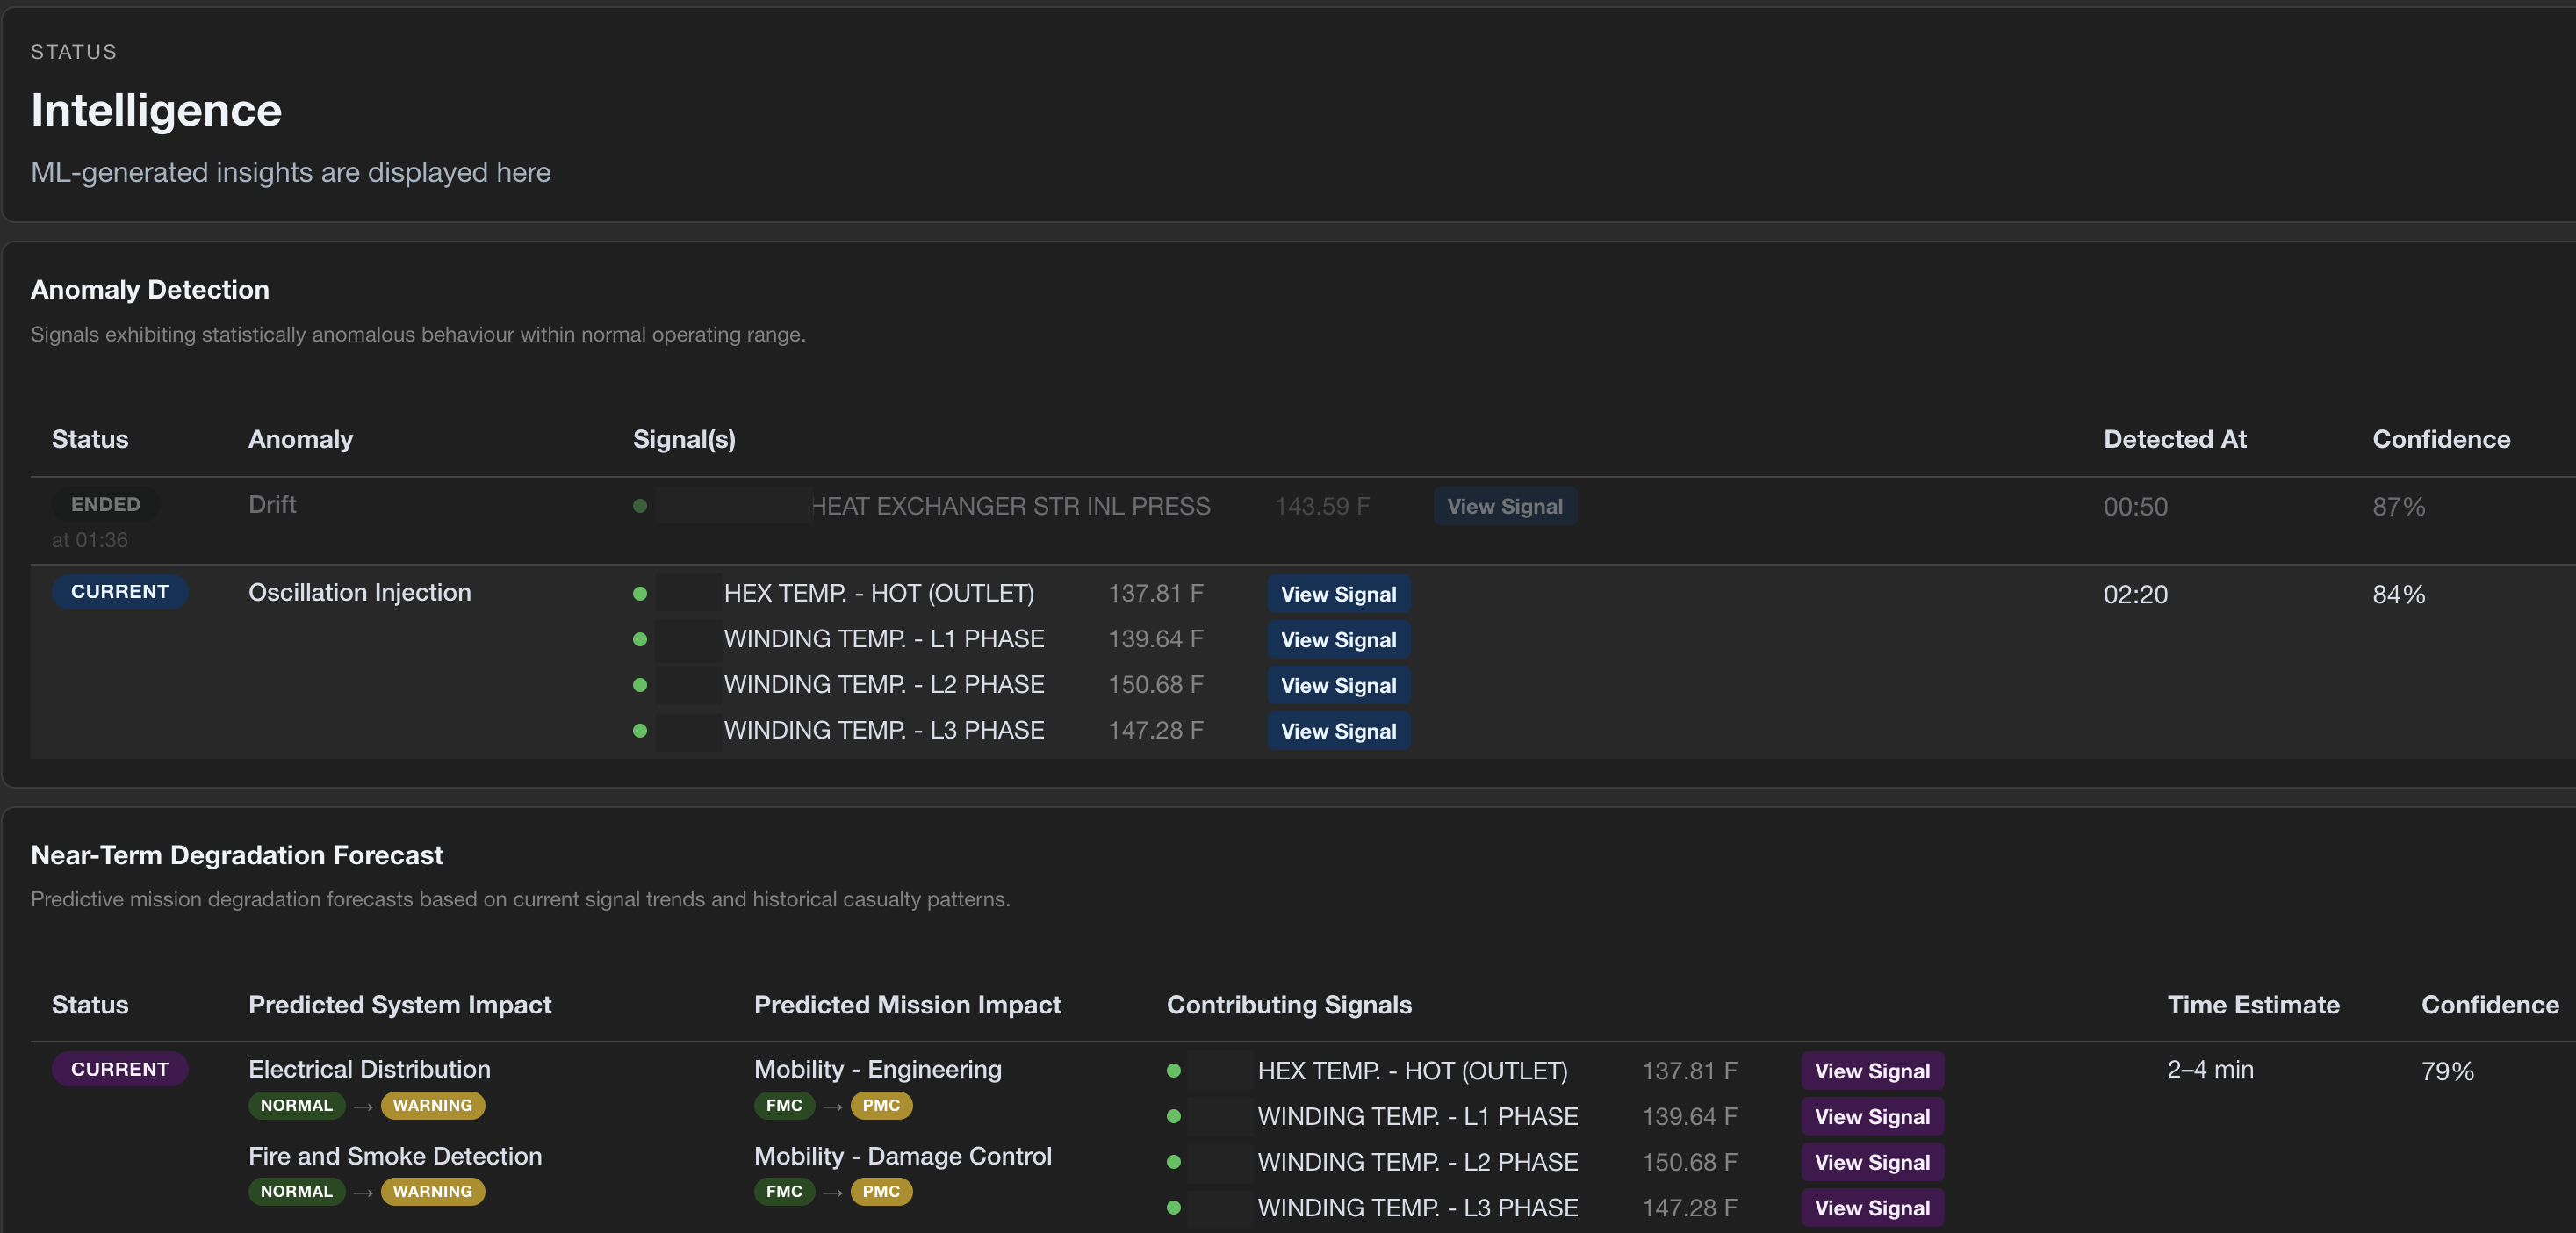Click the Signal(s) column header
Screen dimensions: 2576x1233
tap(684, 439)
